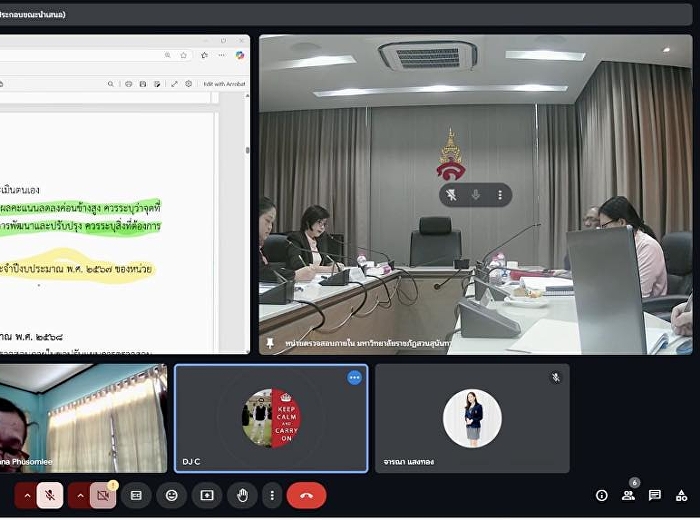Add page to favorites star icon
700x520 pixels.
[x=183, y=55]
